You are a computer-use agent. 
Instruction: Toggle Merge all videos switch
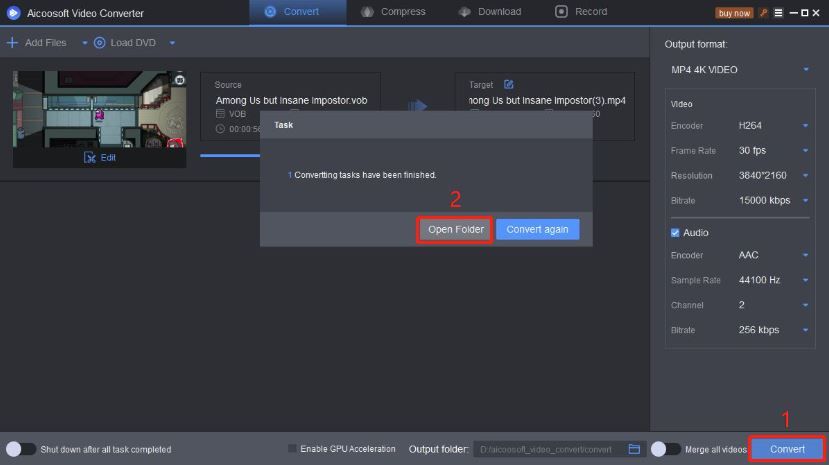666,449
